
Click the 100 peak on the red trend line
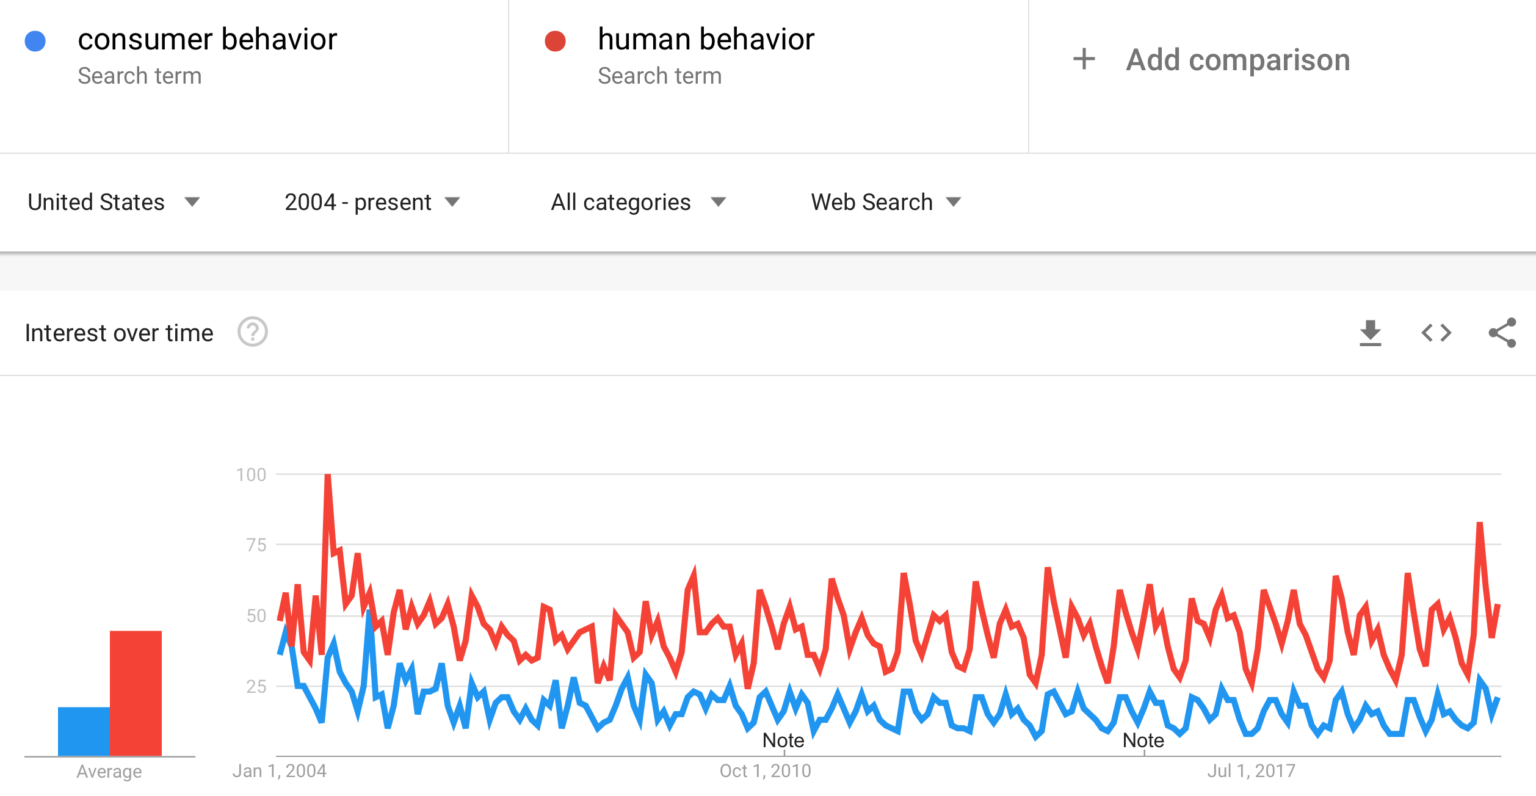tap(327, 476)
